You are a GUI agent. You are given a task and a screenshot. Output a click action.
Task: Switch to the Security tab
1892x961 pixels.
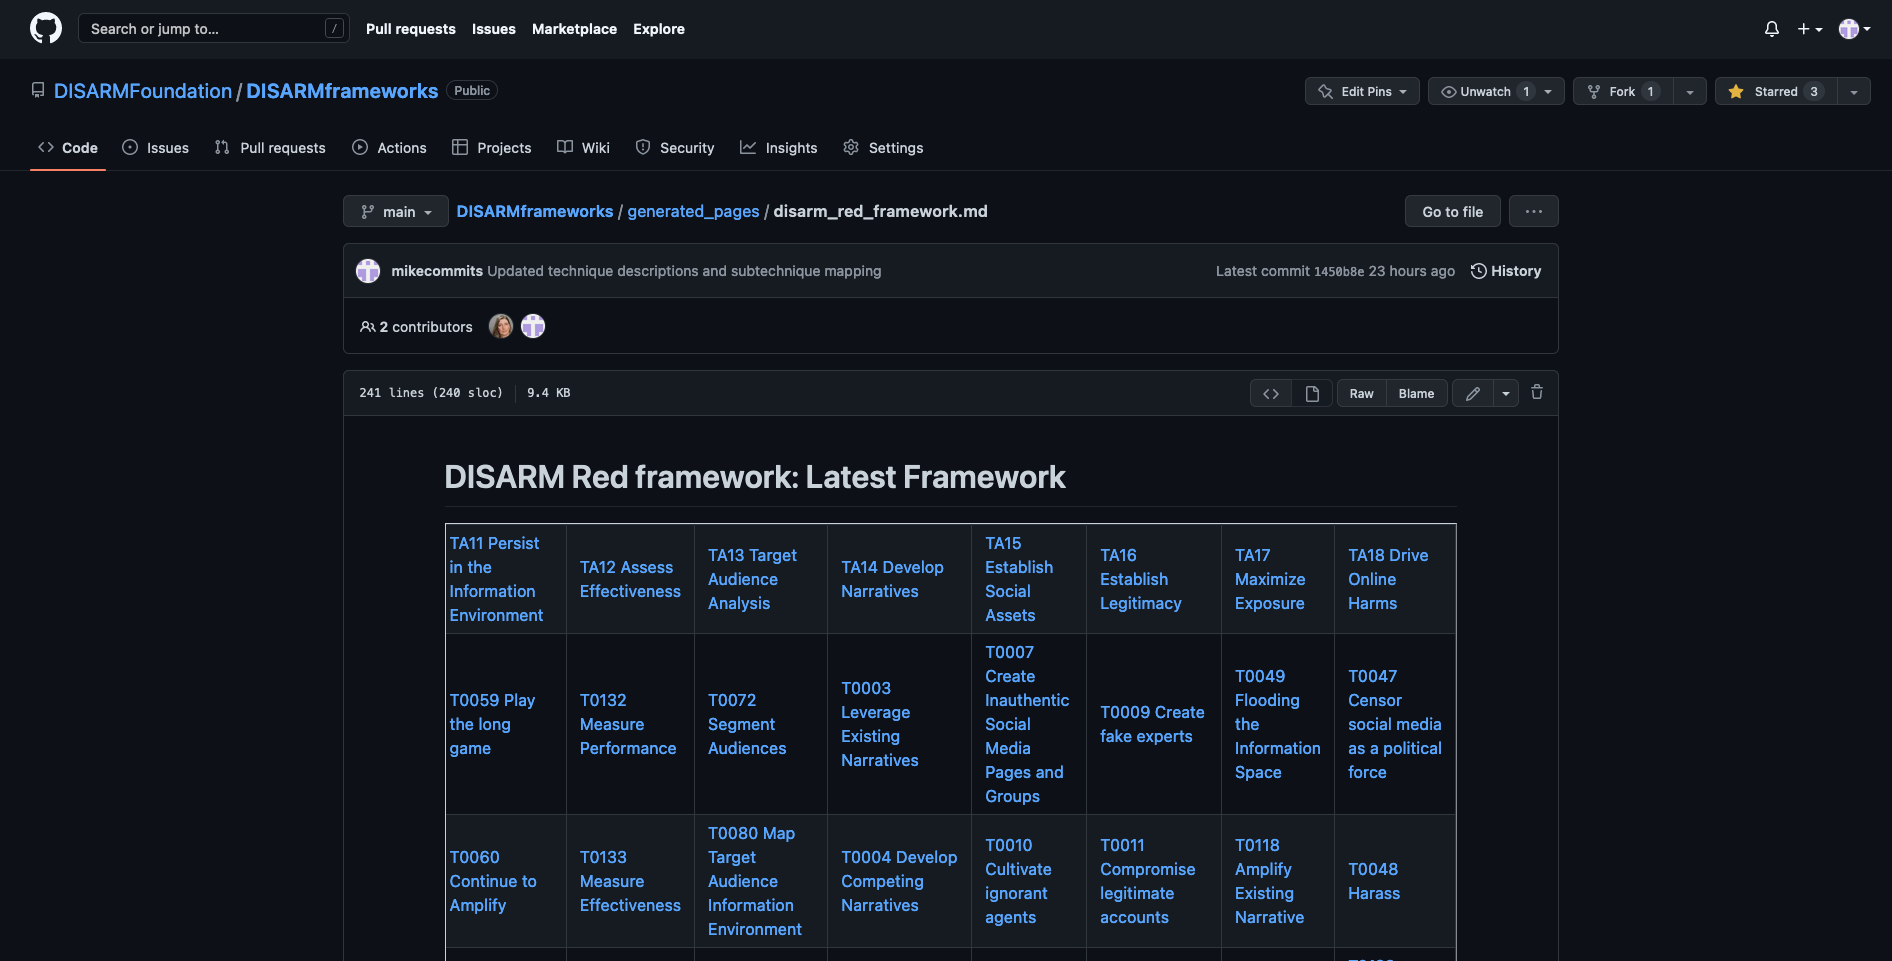point(675,148)
